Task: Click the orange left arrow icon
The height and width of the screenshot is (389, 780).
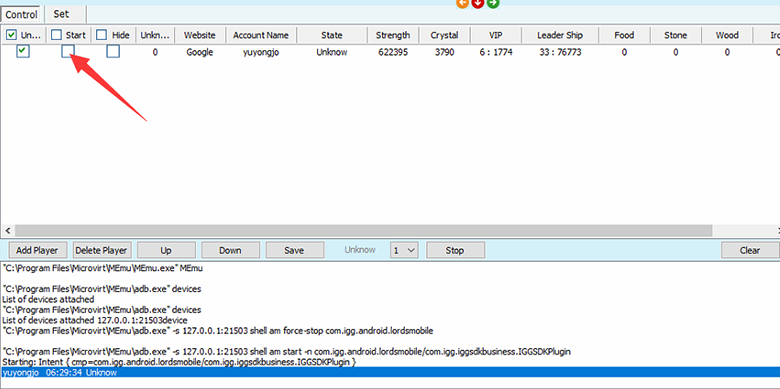Action: click(x=463, y=3)
